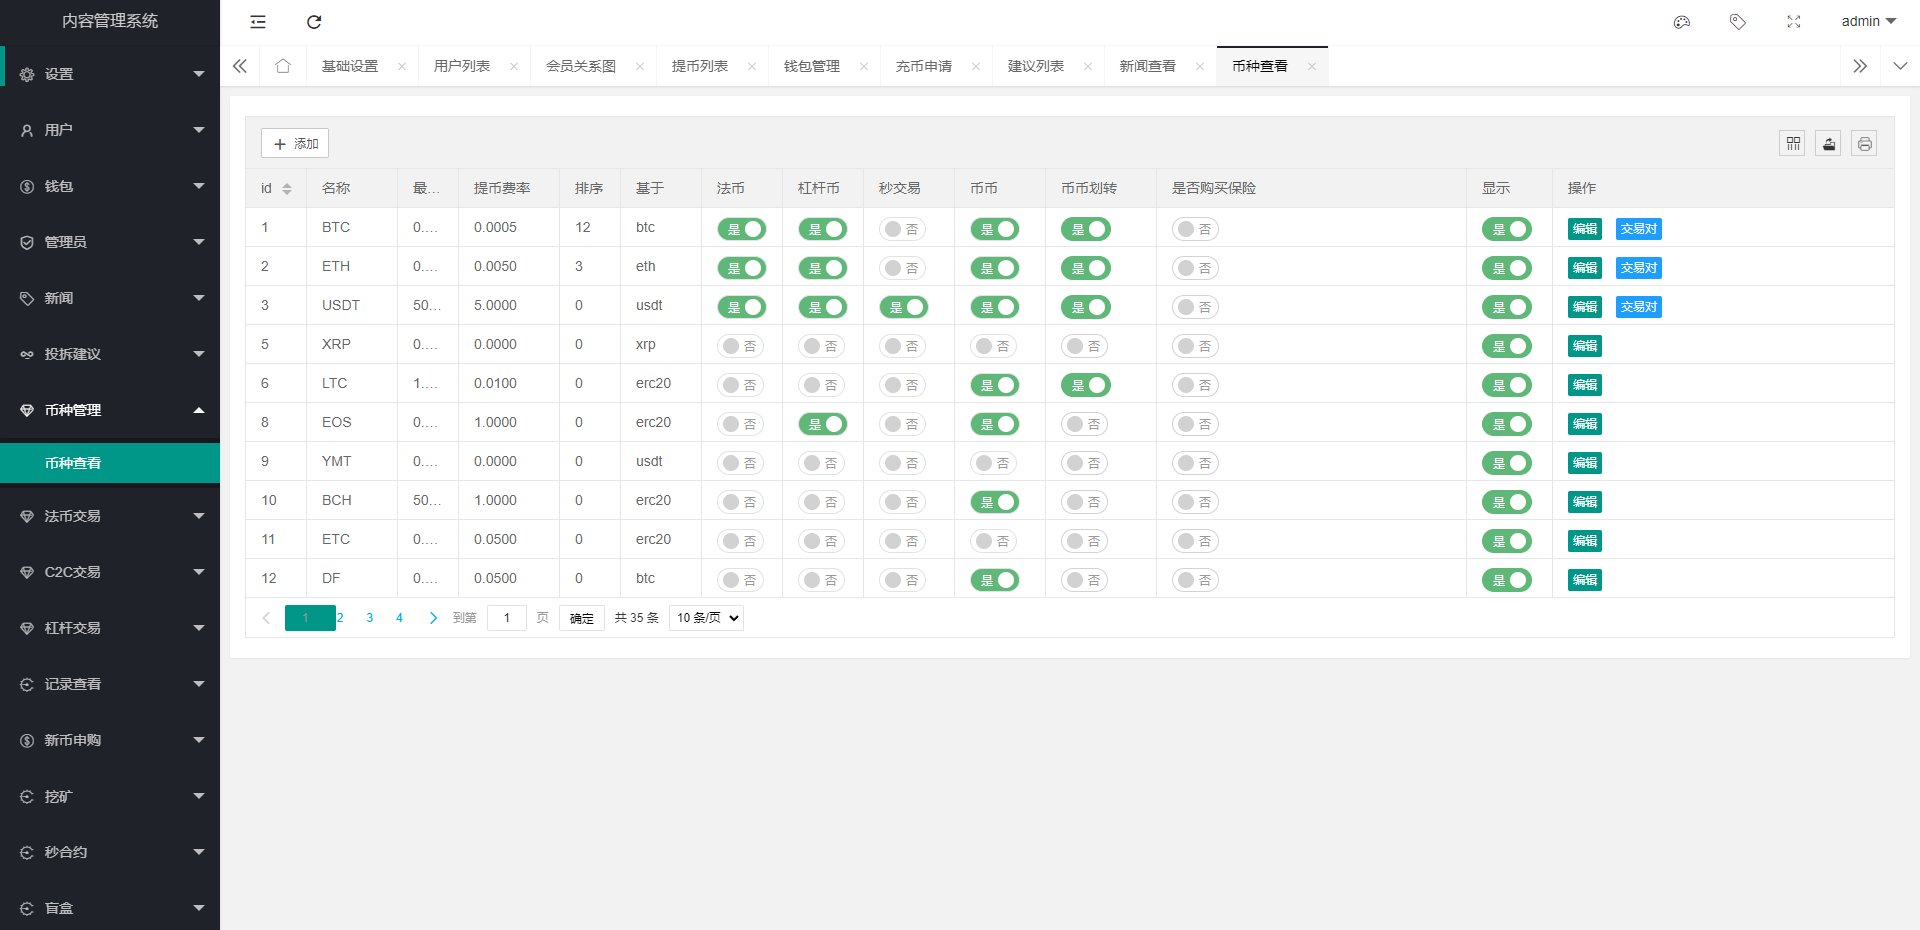Expand the 钱包 sidebar menu

110,186
